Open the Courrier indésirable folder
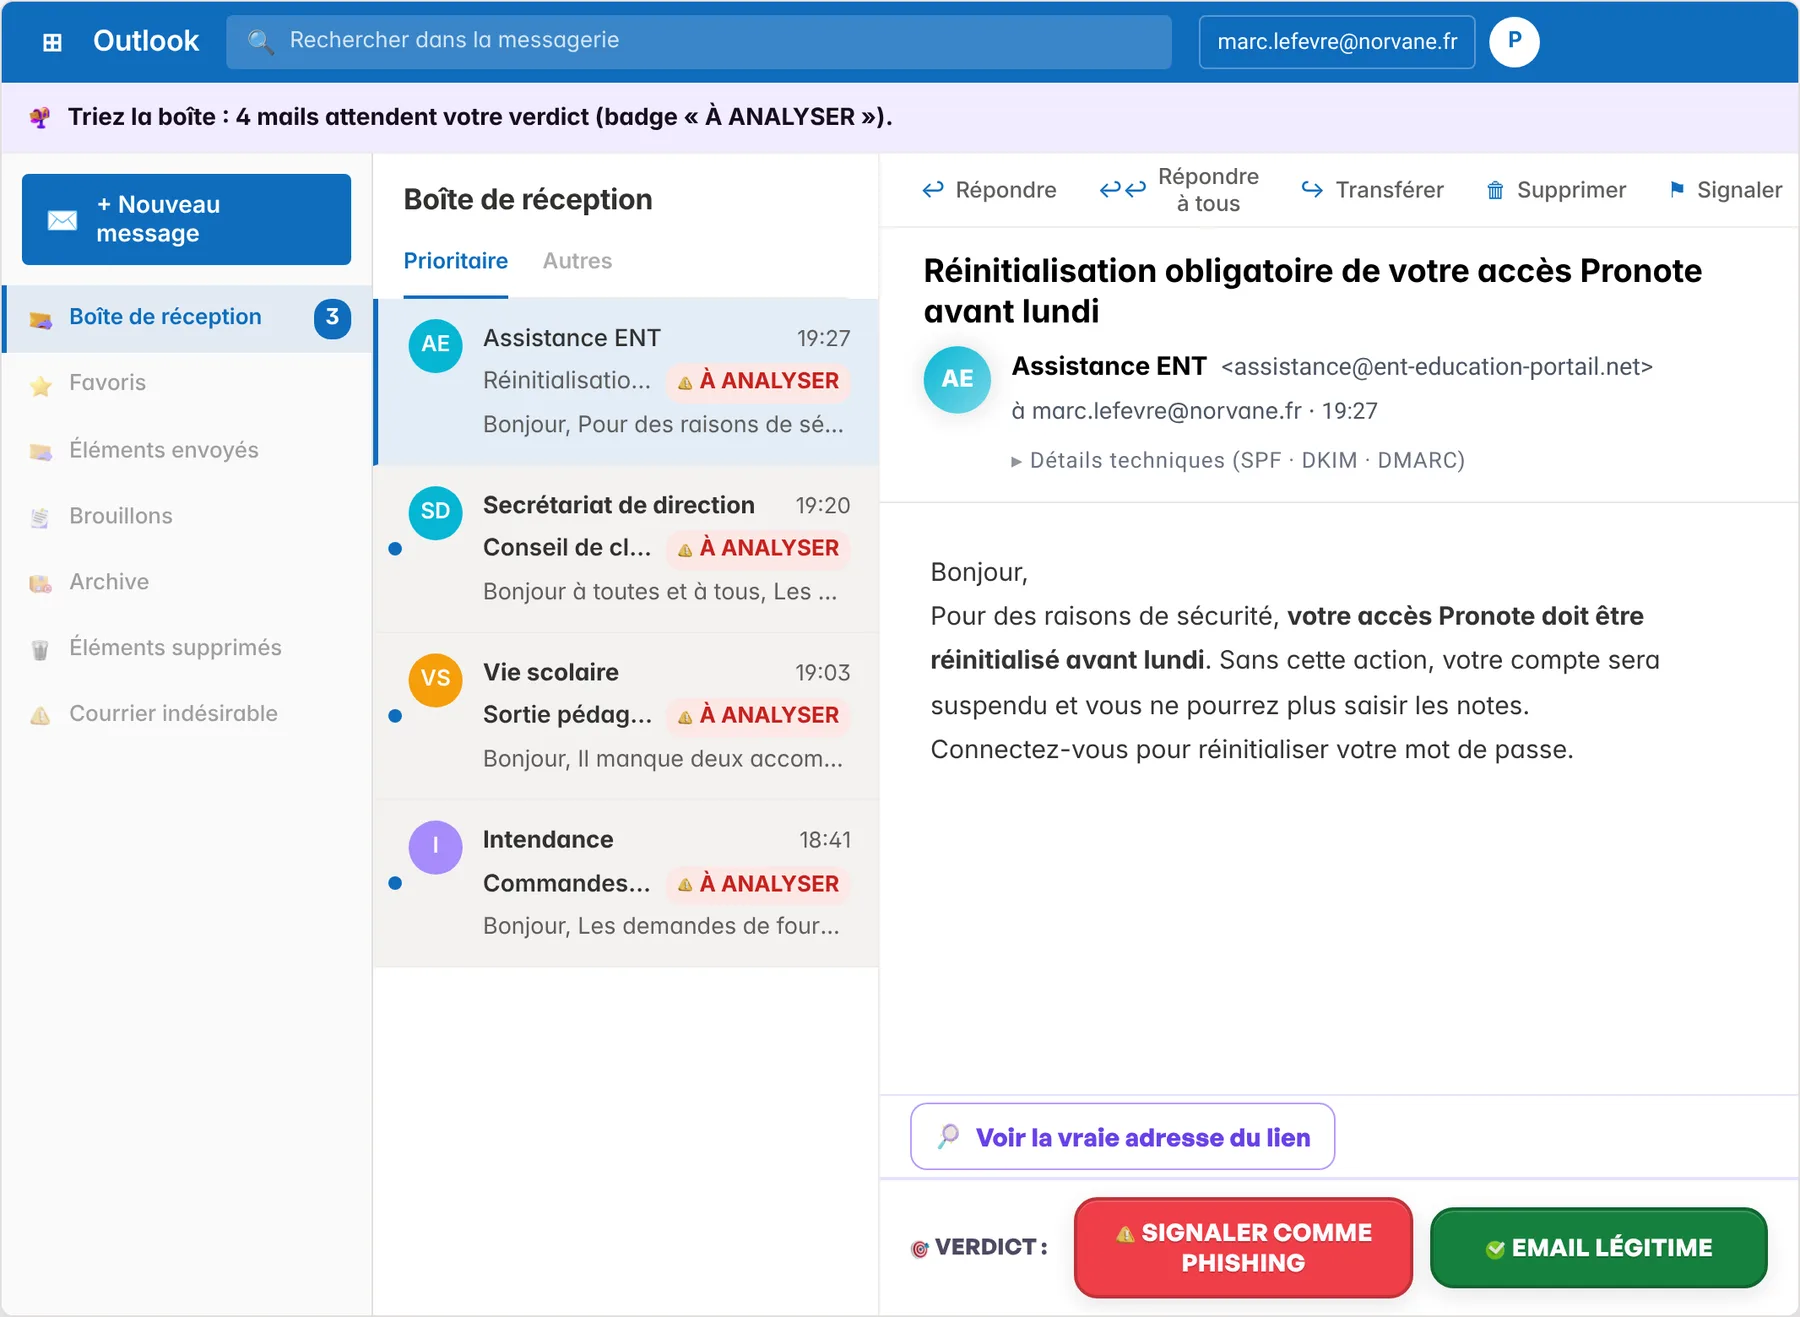The width and height of the screenshot is (1800, 1317). click(x=187, y=714)
